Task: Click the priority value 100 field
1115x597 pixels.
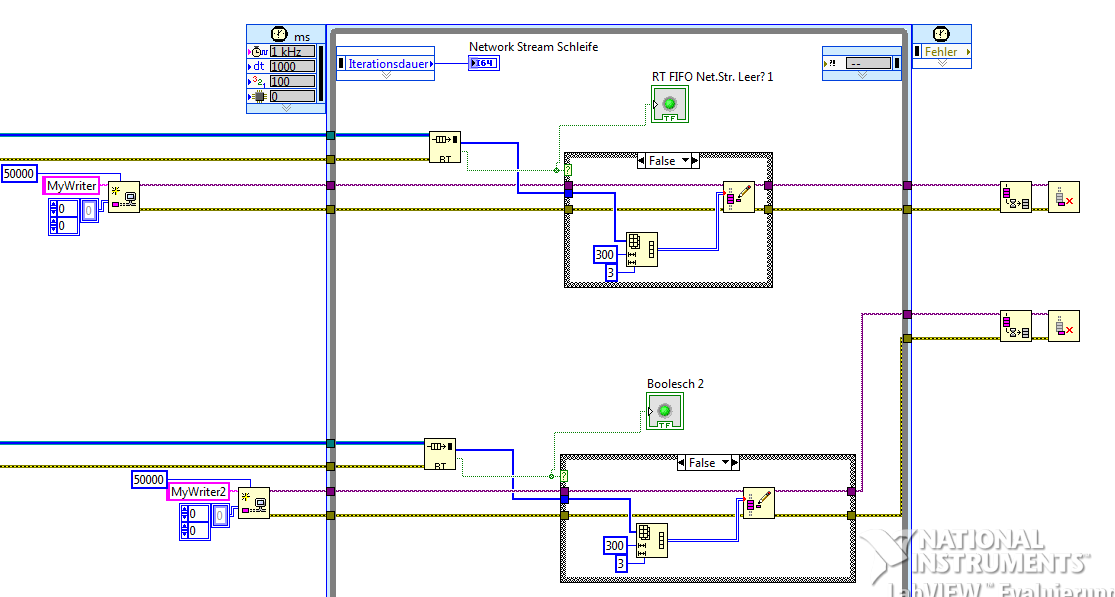Action: (292, 81)
